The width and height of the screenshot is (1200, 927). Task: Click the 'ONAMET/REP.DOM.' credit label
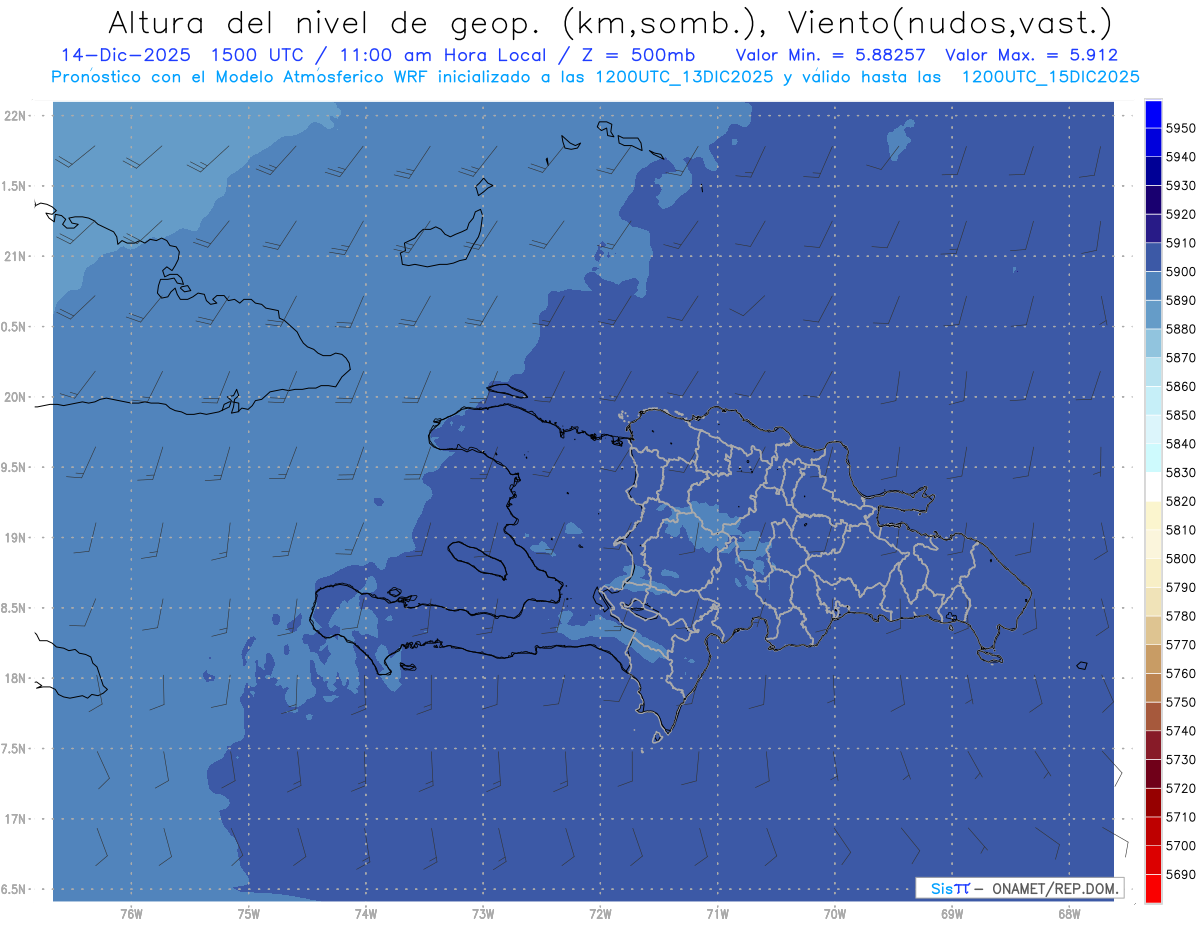pyautogui.click(x=1054, y=888)
